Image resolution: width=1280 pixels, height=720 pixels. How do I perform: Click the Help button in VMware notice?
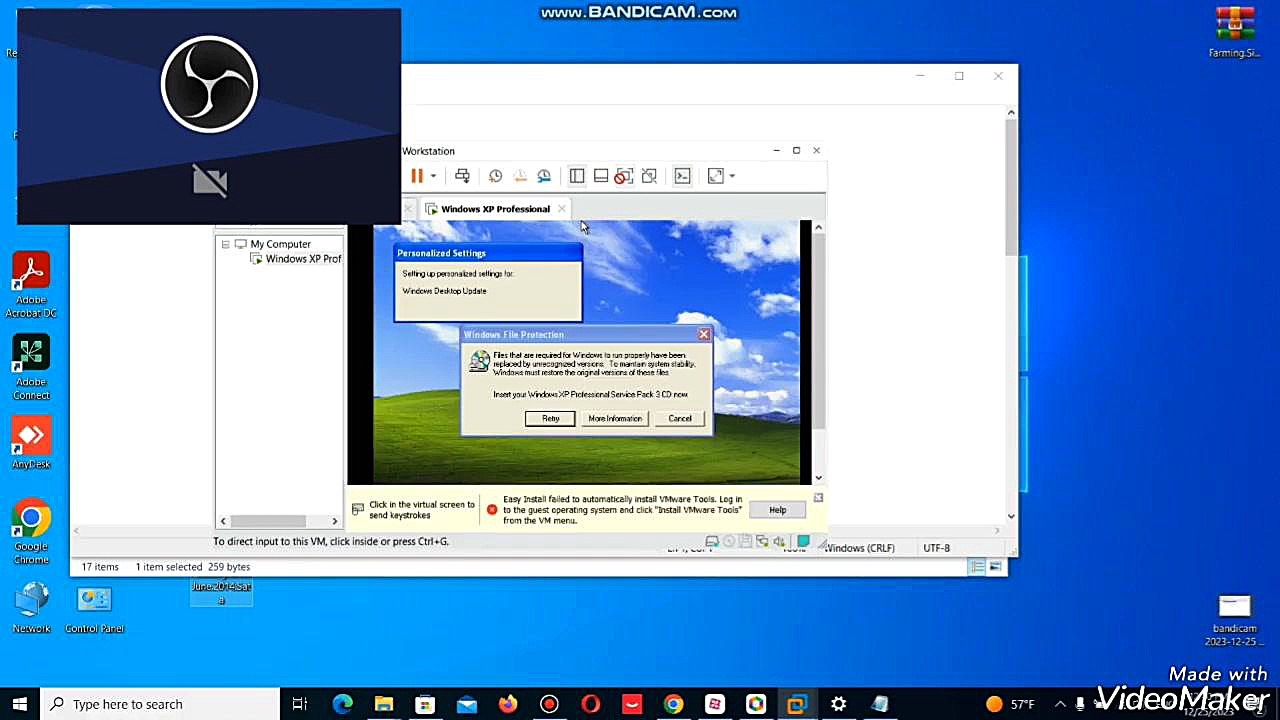click(777, 510)
